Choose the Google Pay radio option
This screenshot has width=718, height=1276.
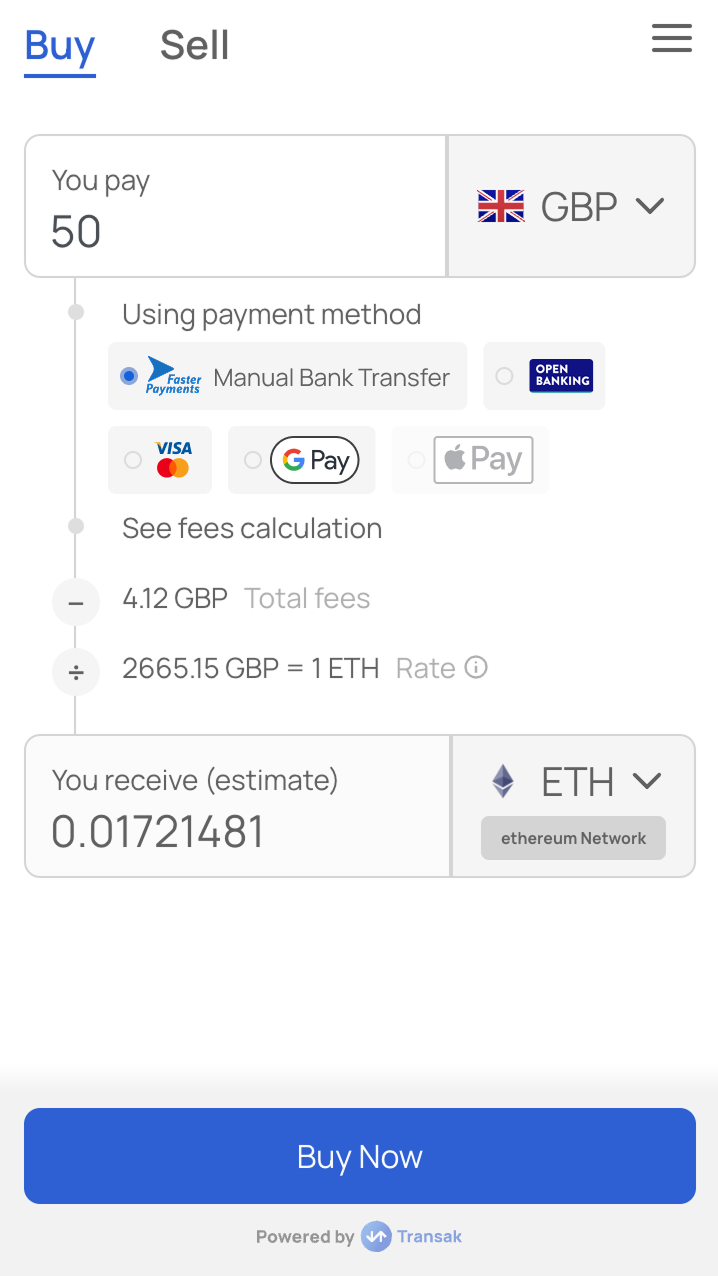[253, 460]
